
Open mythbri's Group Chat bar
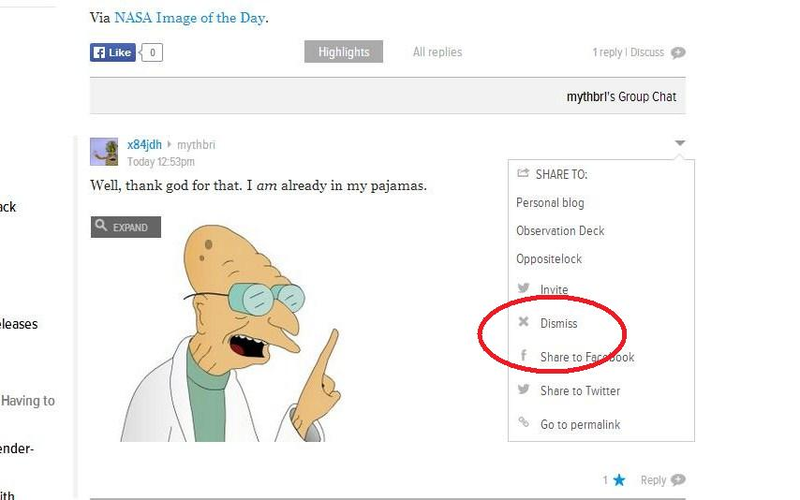coord(388,96)
